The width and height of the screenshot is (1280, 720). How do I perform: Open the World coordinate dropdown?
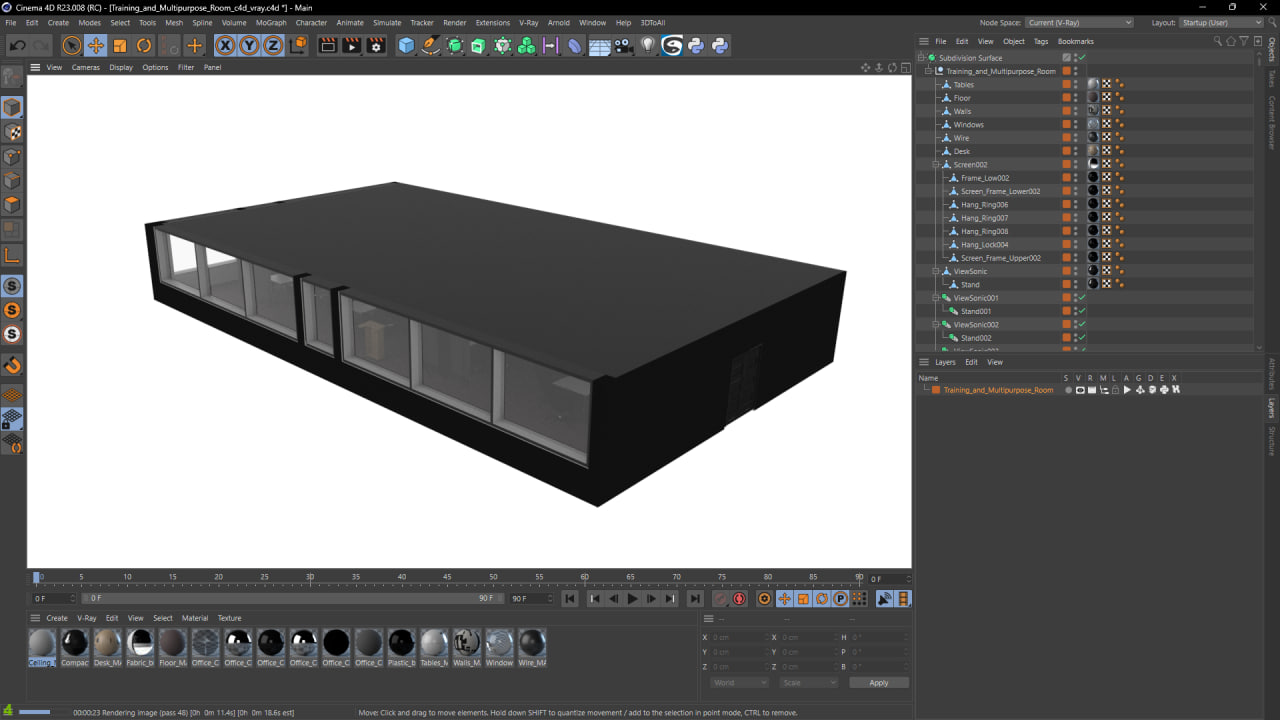pos(740,682)
